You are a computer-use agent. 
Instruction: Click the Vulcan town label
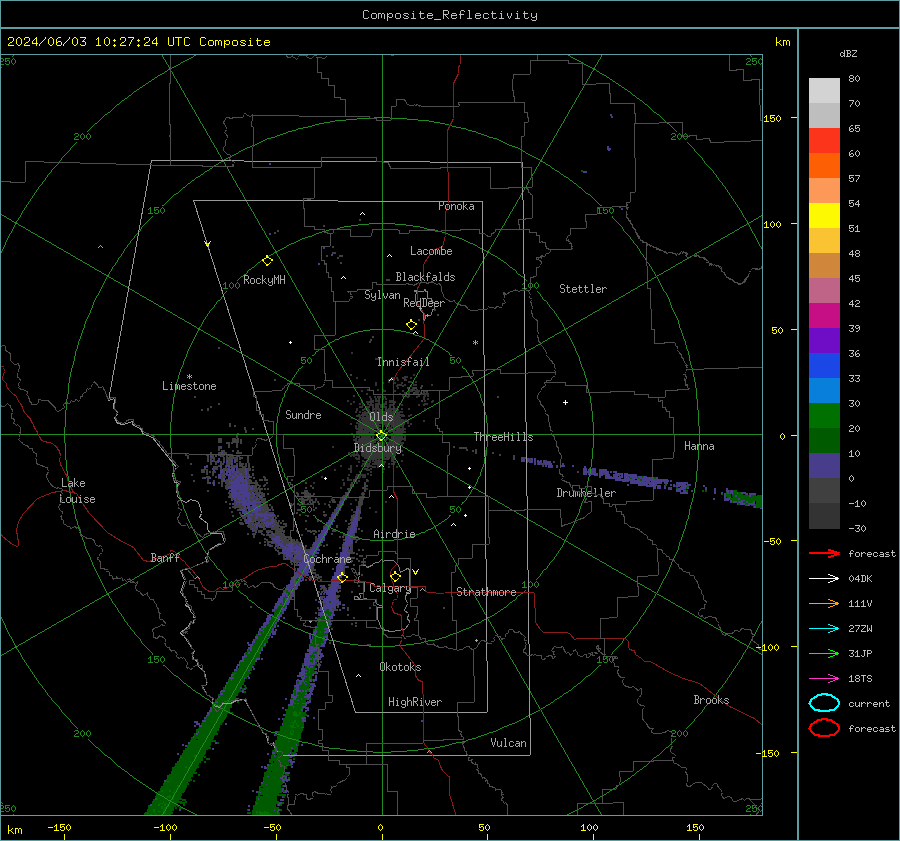(508, 743)
